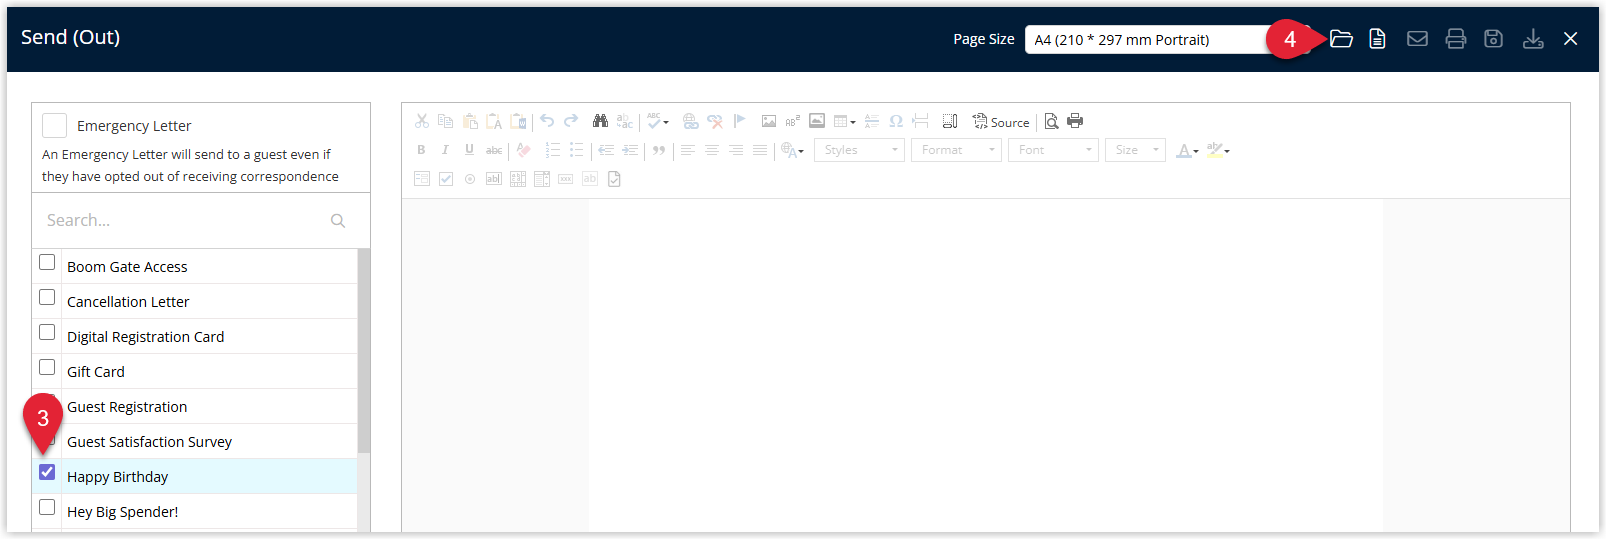Select the Guest Registration row
The height and width of the screenshot is (540, 1607).
coord(195,406)
